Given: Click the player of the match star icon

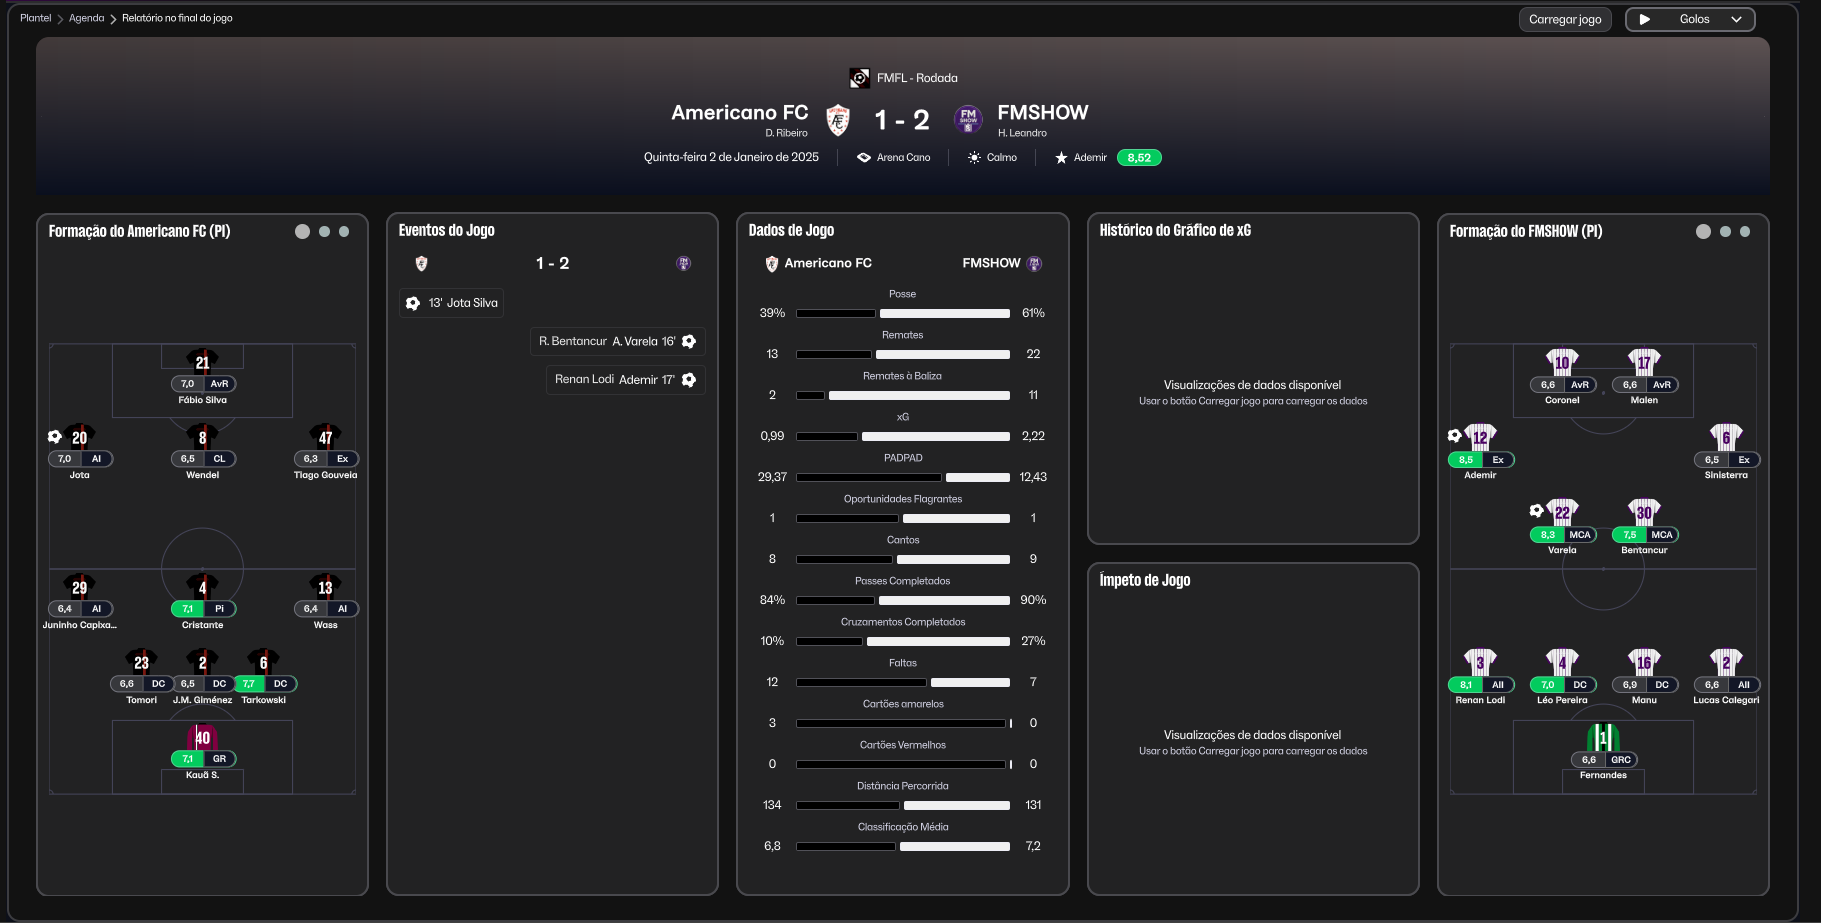Looking at the screenshot, I should 1061,158.
